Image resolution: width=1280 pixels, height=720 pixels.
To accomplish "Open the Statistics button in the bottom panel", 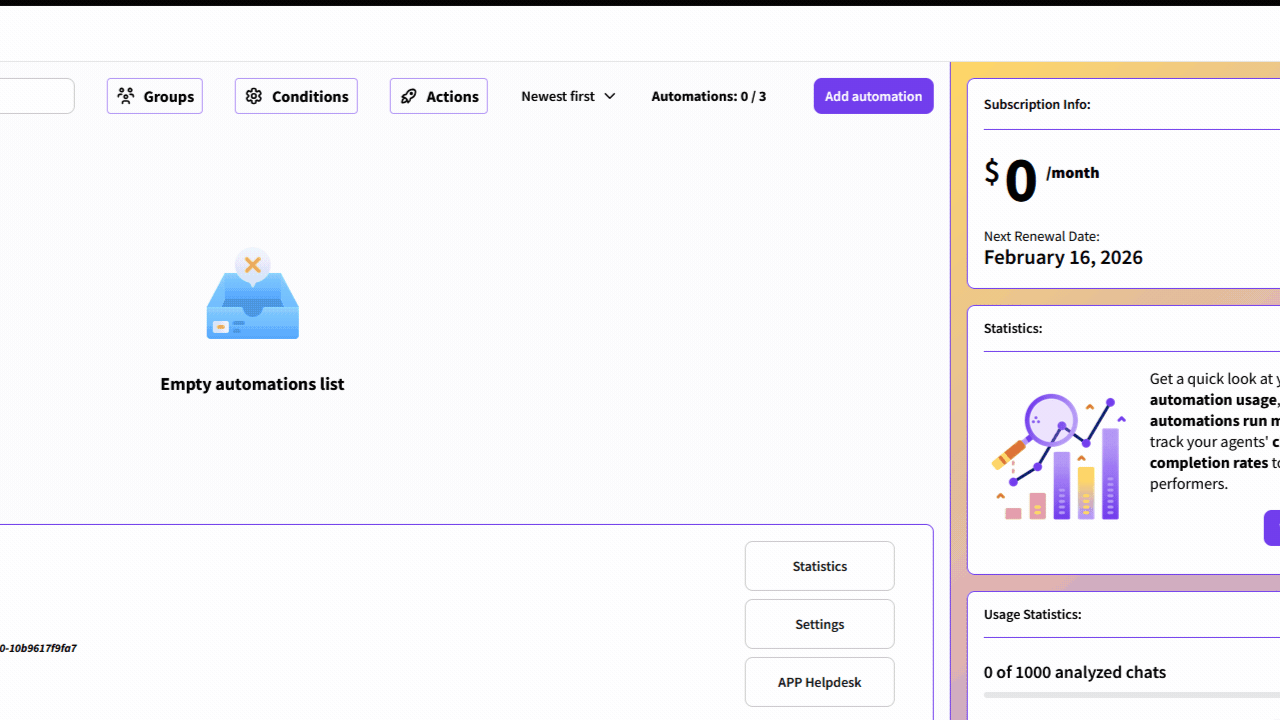I will (819, 566).
